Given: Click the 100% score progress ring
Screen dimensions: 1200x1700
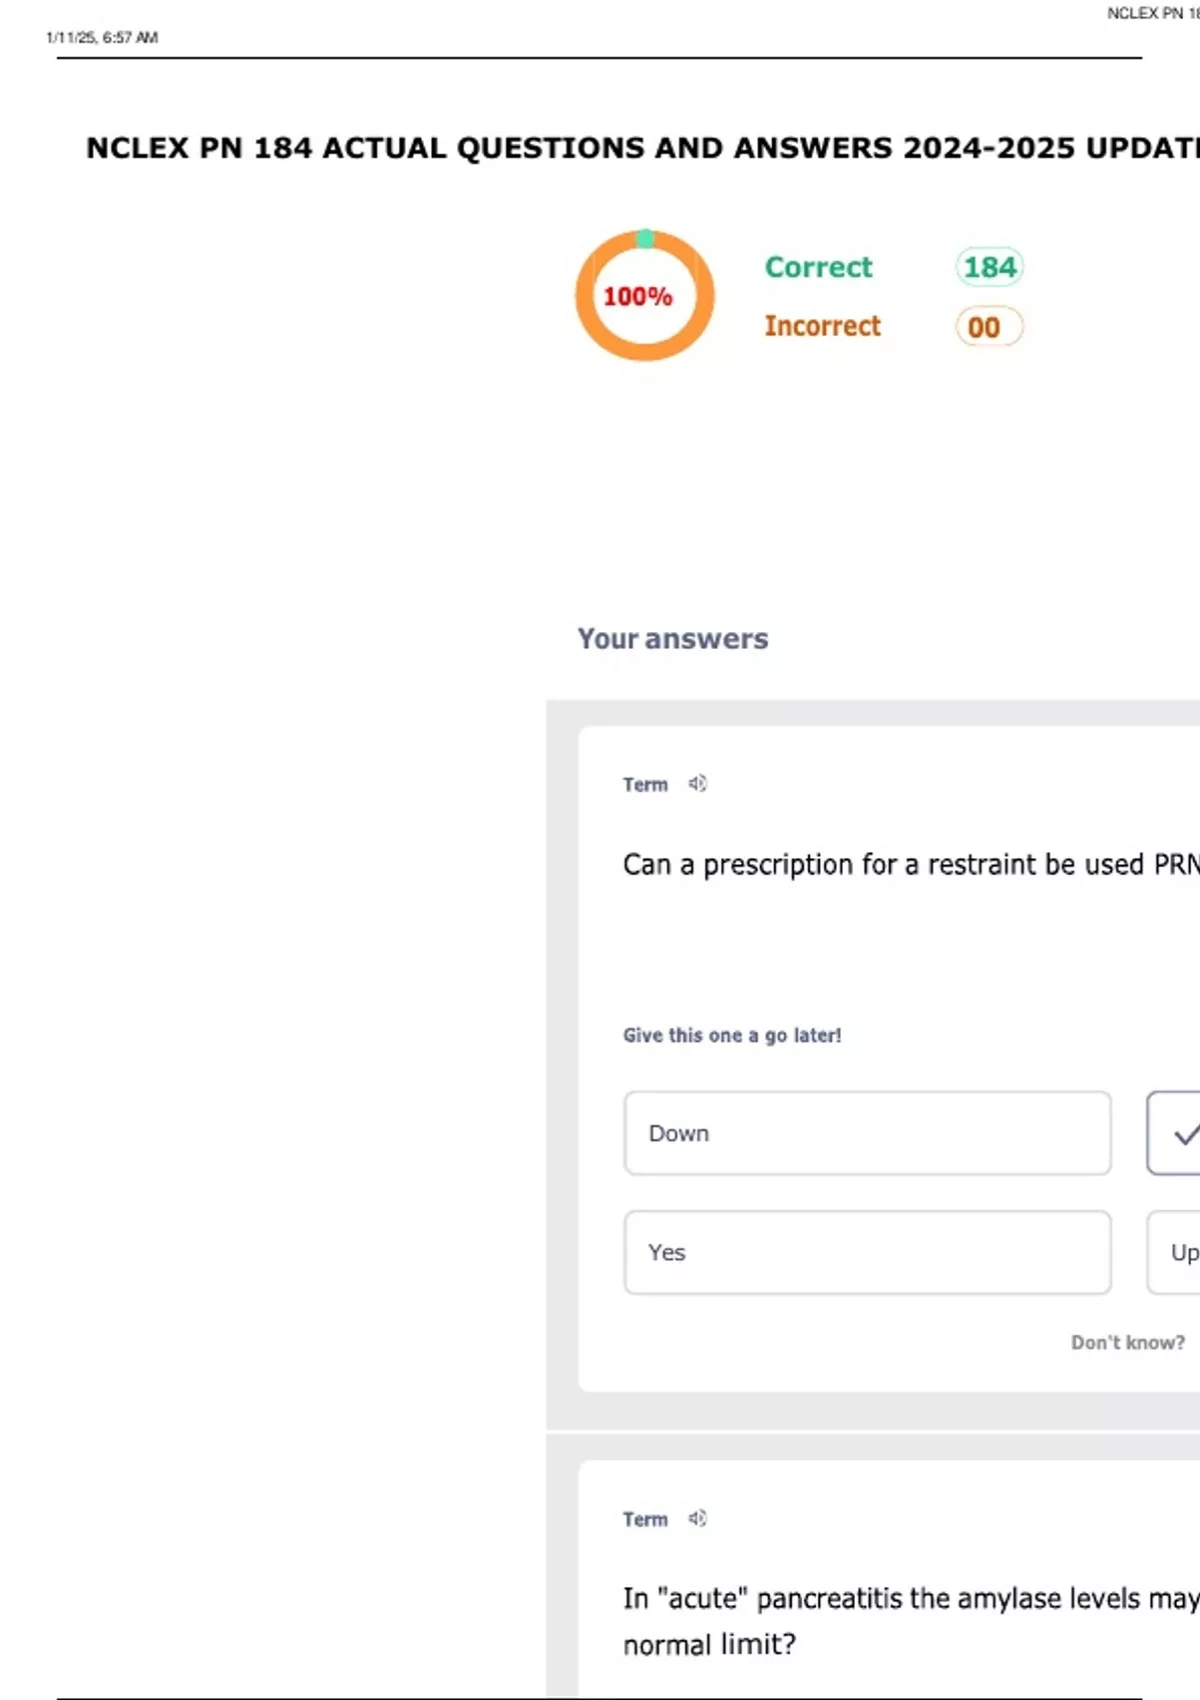Looking at the screenshot, I should tap(644, 296).
